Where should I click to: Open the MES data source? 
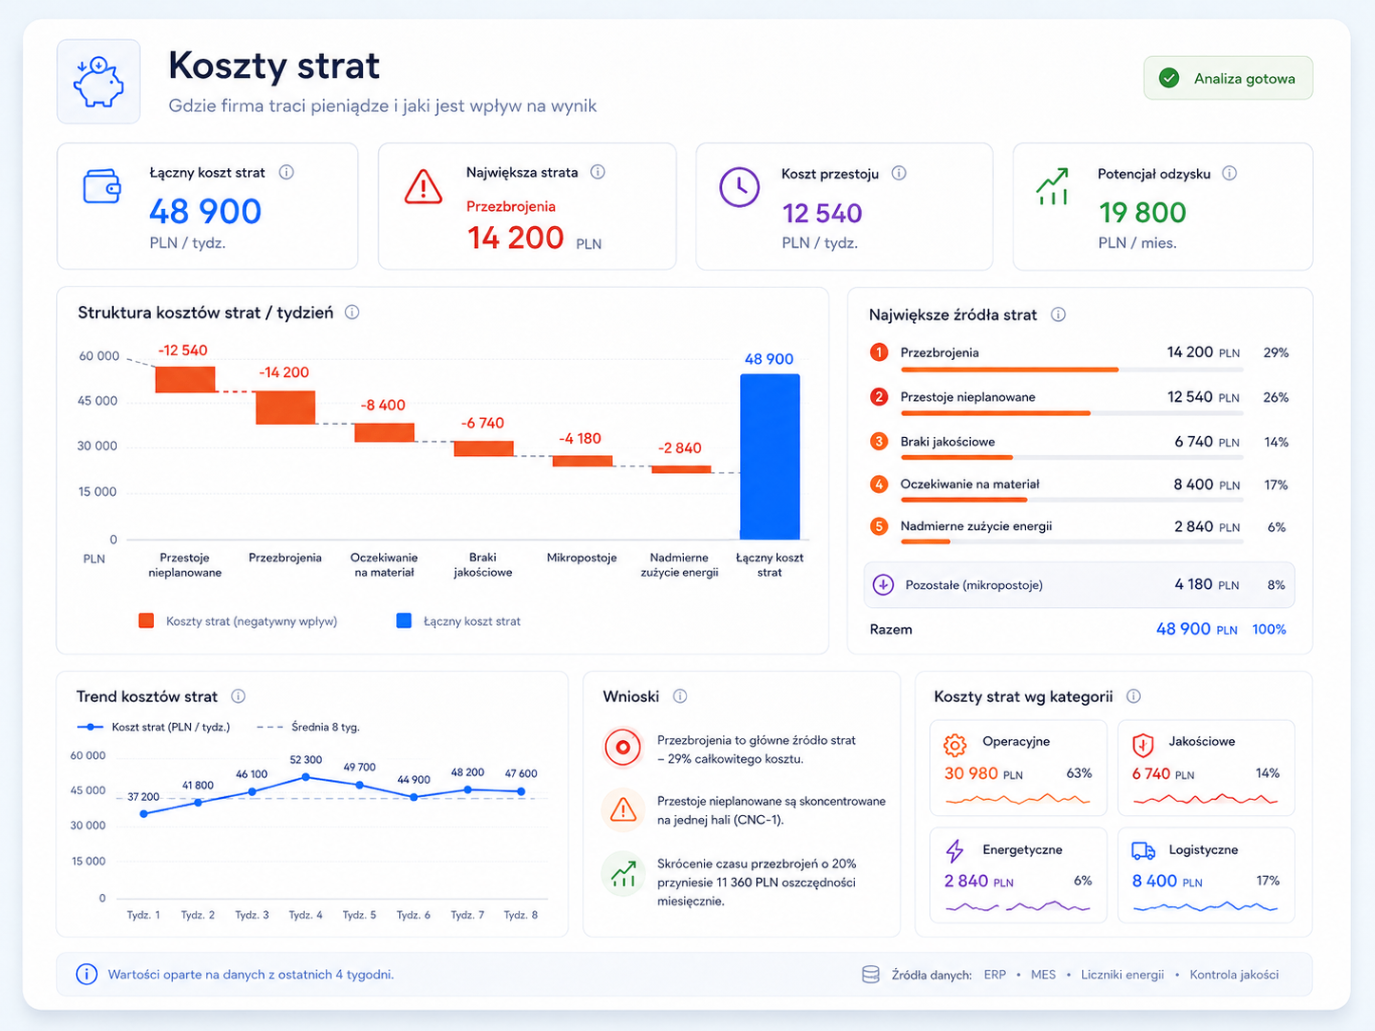1043,974
